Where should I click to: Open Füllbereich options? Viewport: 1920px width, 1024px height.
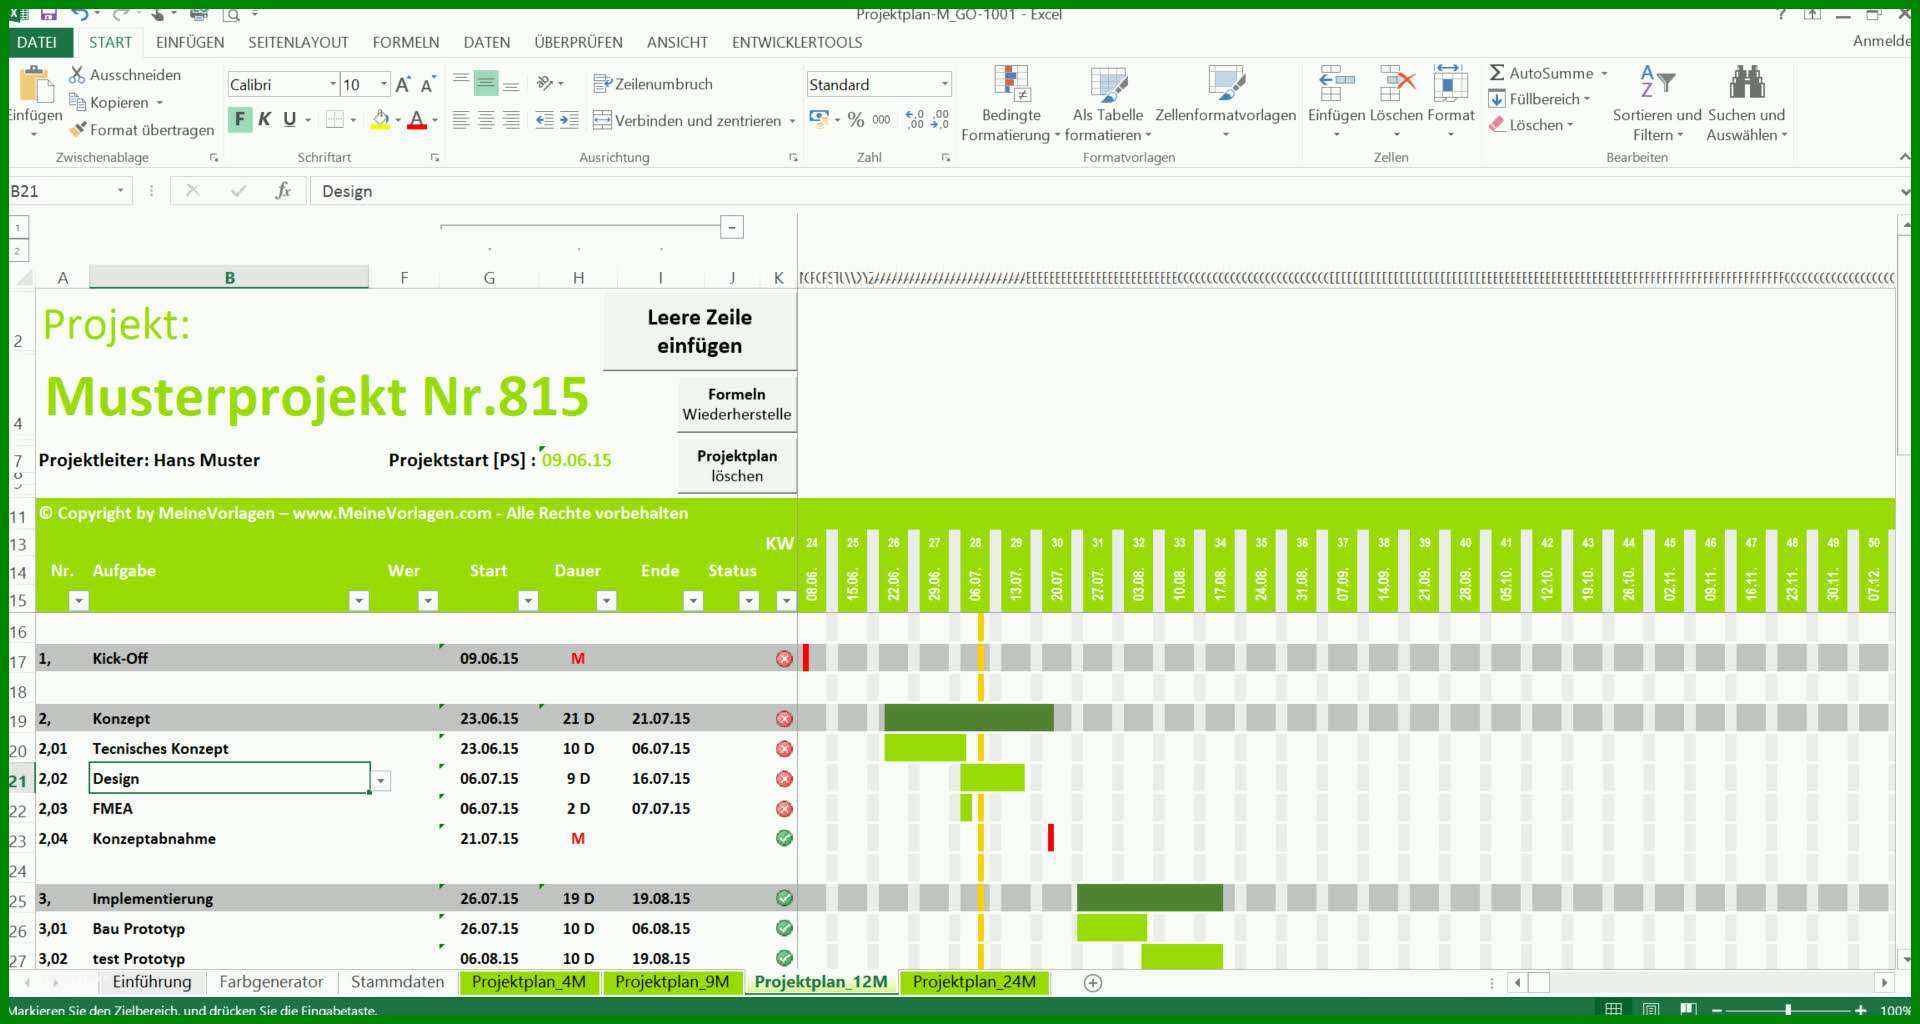pos(1538,99)
